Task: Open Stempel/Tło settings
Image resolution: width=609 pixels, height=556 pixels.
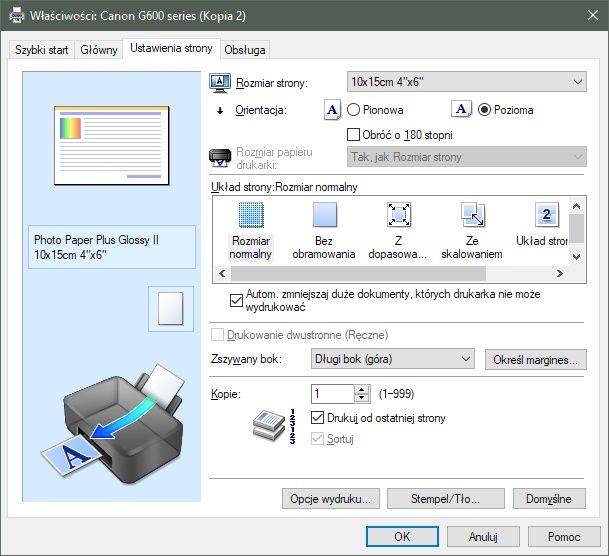Action: pyautogui.click(x=445, y=499)
